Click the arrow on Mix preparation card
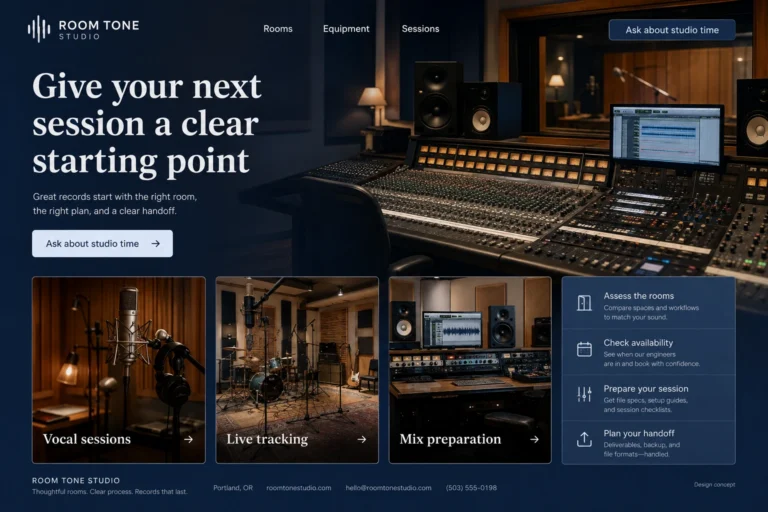768x512 pixels. pyautogui.click(x=534, y=439)
